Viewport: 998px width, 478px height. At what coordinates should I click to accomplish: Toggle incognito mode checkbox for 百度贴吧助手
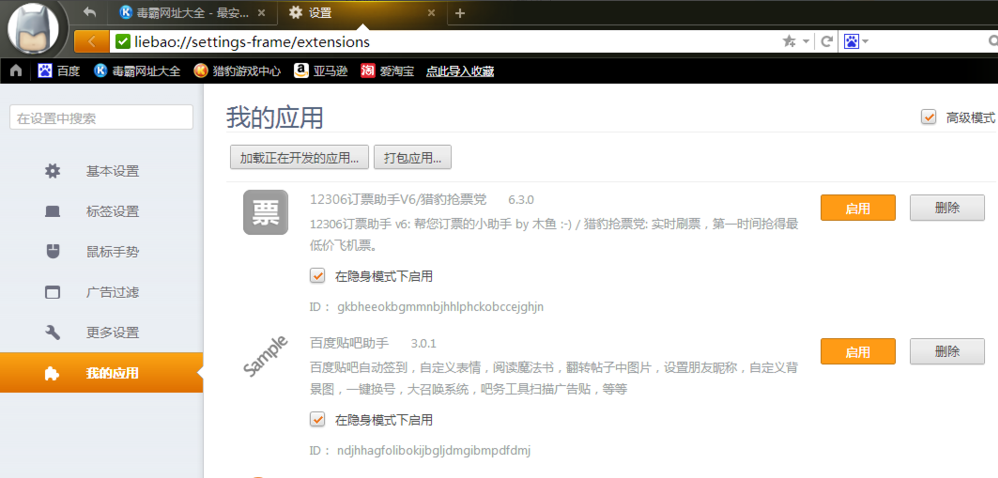[x=318, y=420]
